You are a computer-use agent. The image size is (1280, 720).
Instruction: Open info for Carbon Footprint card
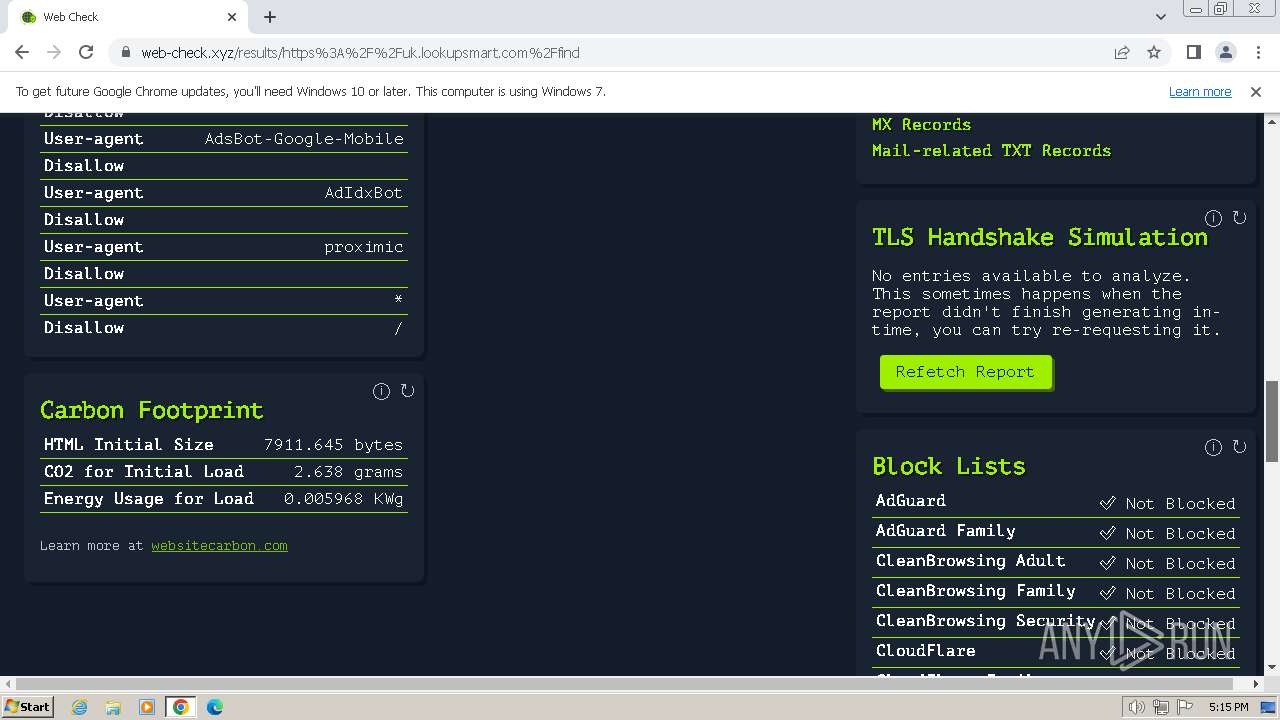(x=381, y=391)
